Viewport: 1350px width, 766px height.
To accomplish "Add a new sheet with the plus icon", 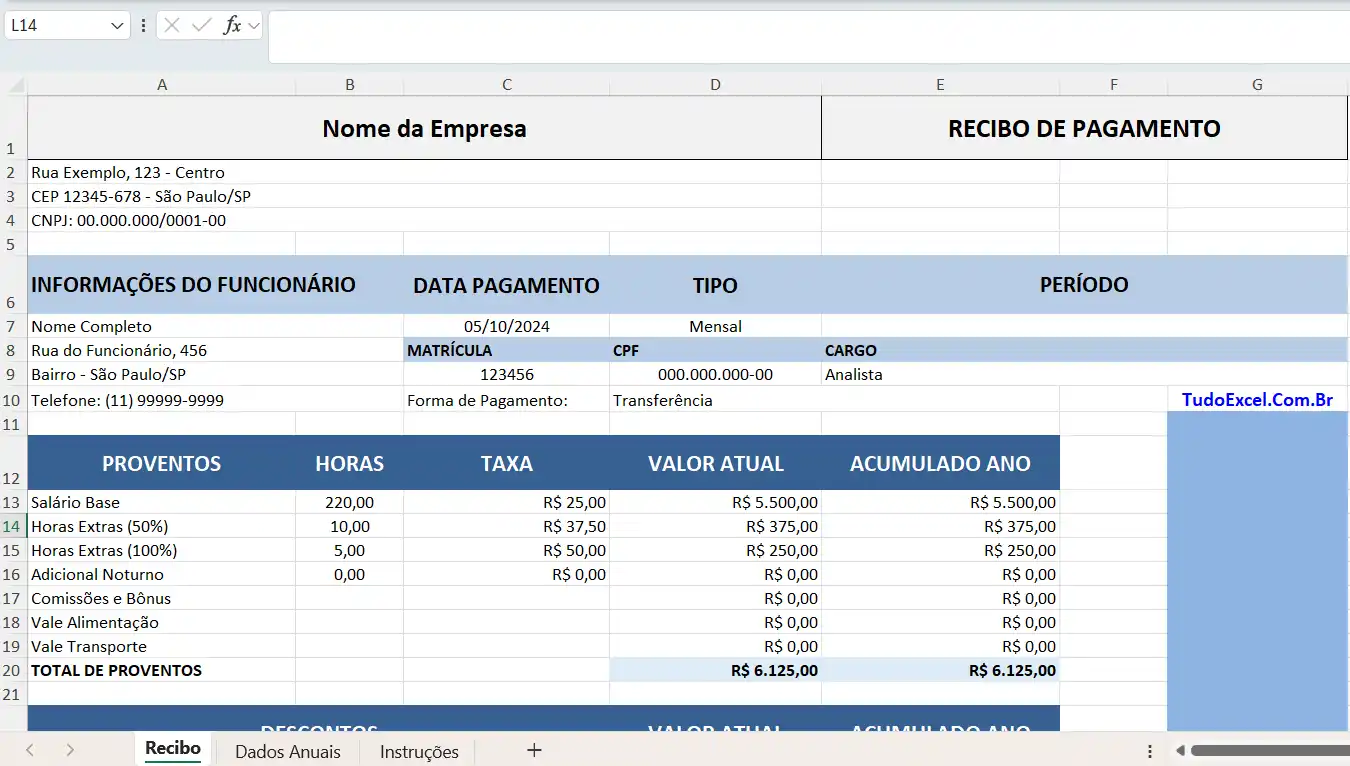I will 534,749.
